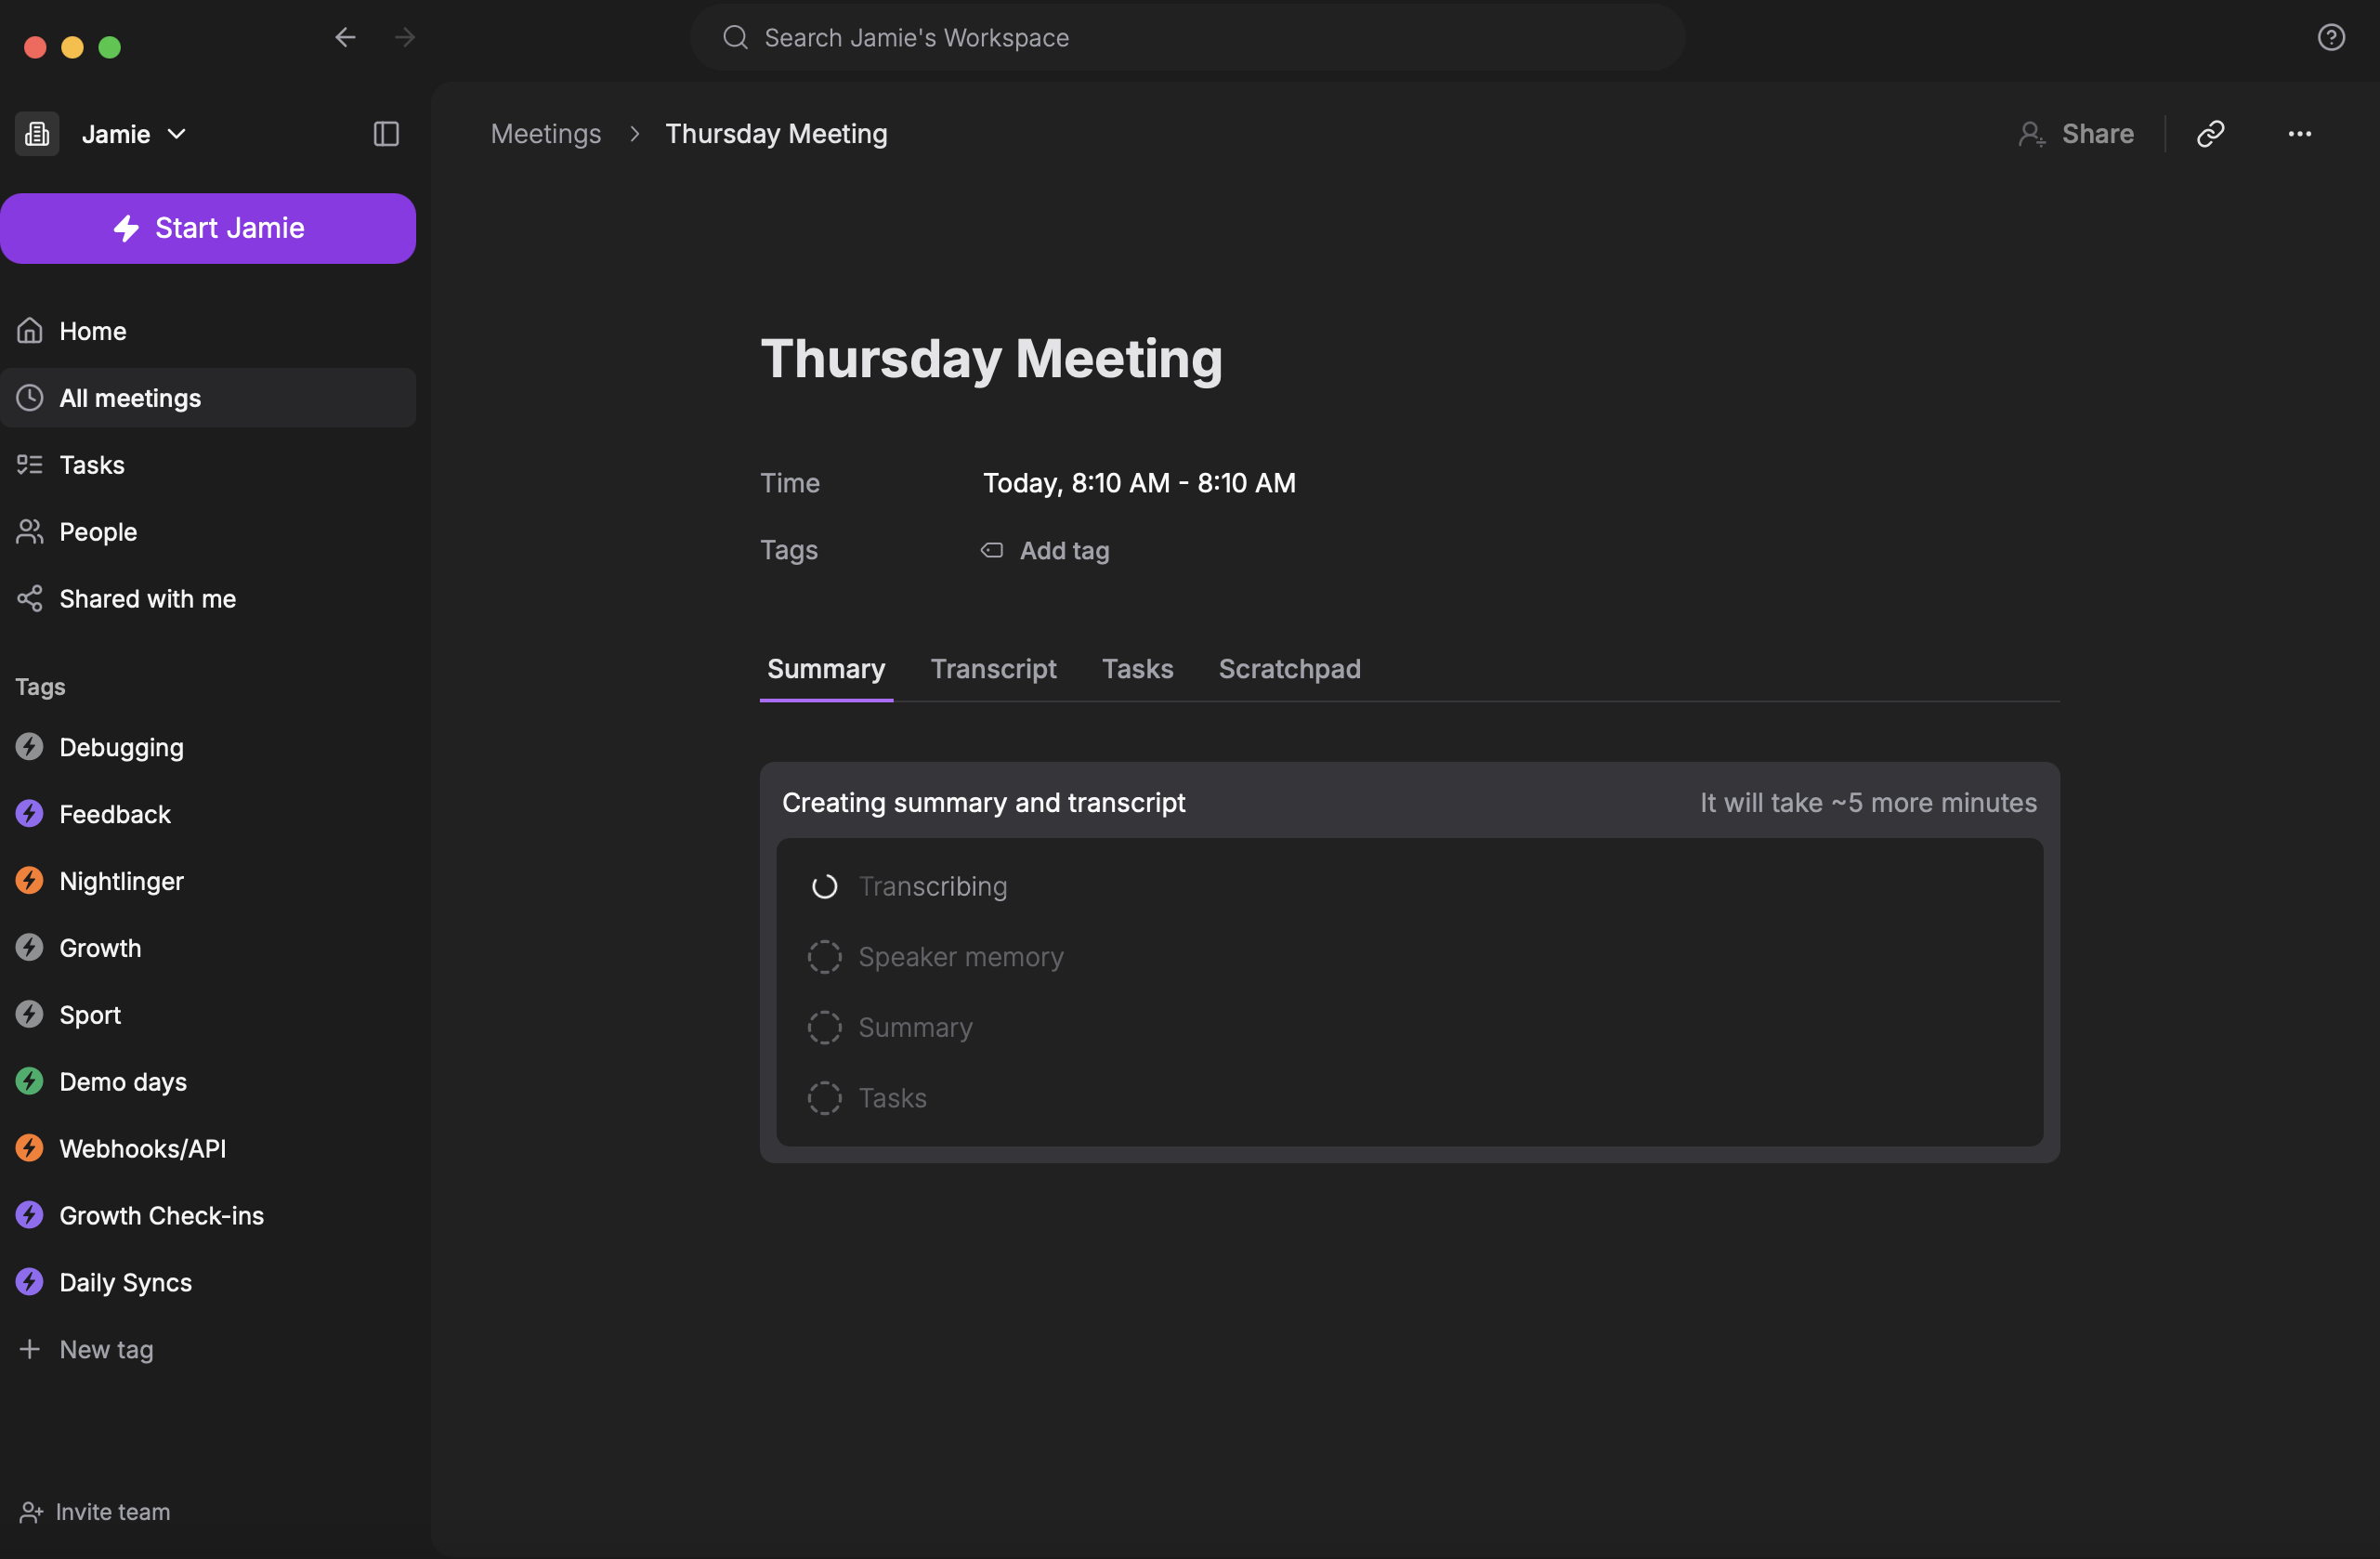The image size is (2380, 1559).
Task: View items Shared with me
Action: (147, 598)
